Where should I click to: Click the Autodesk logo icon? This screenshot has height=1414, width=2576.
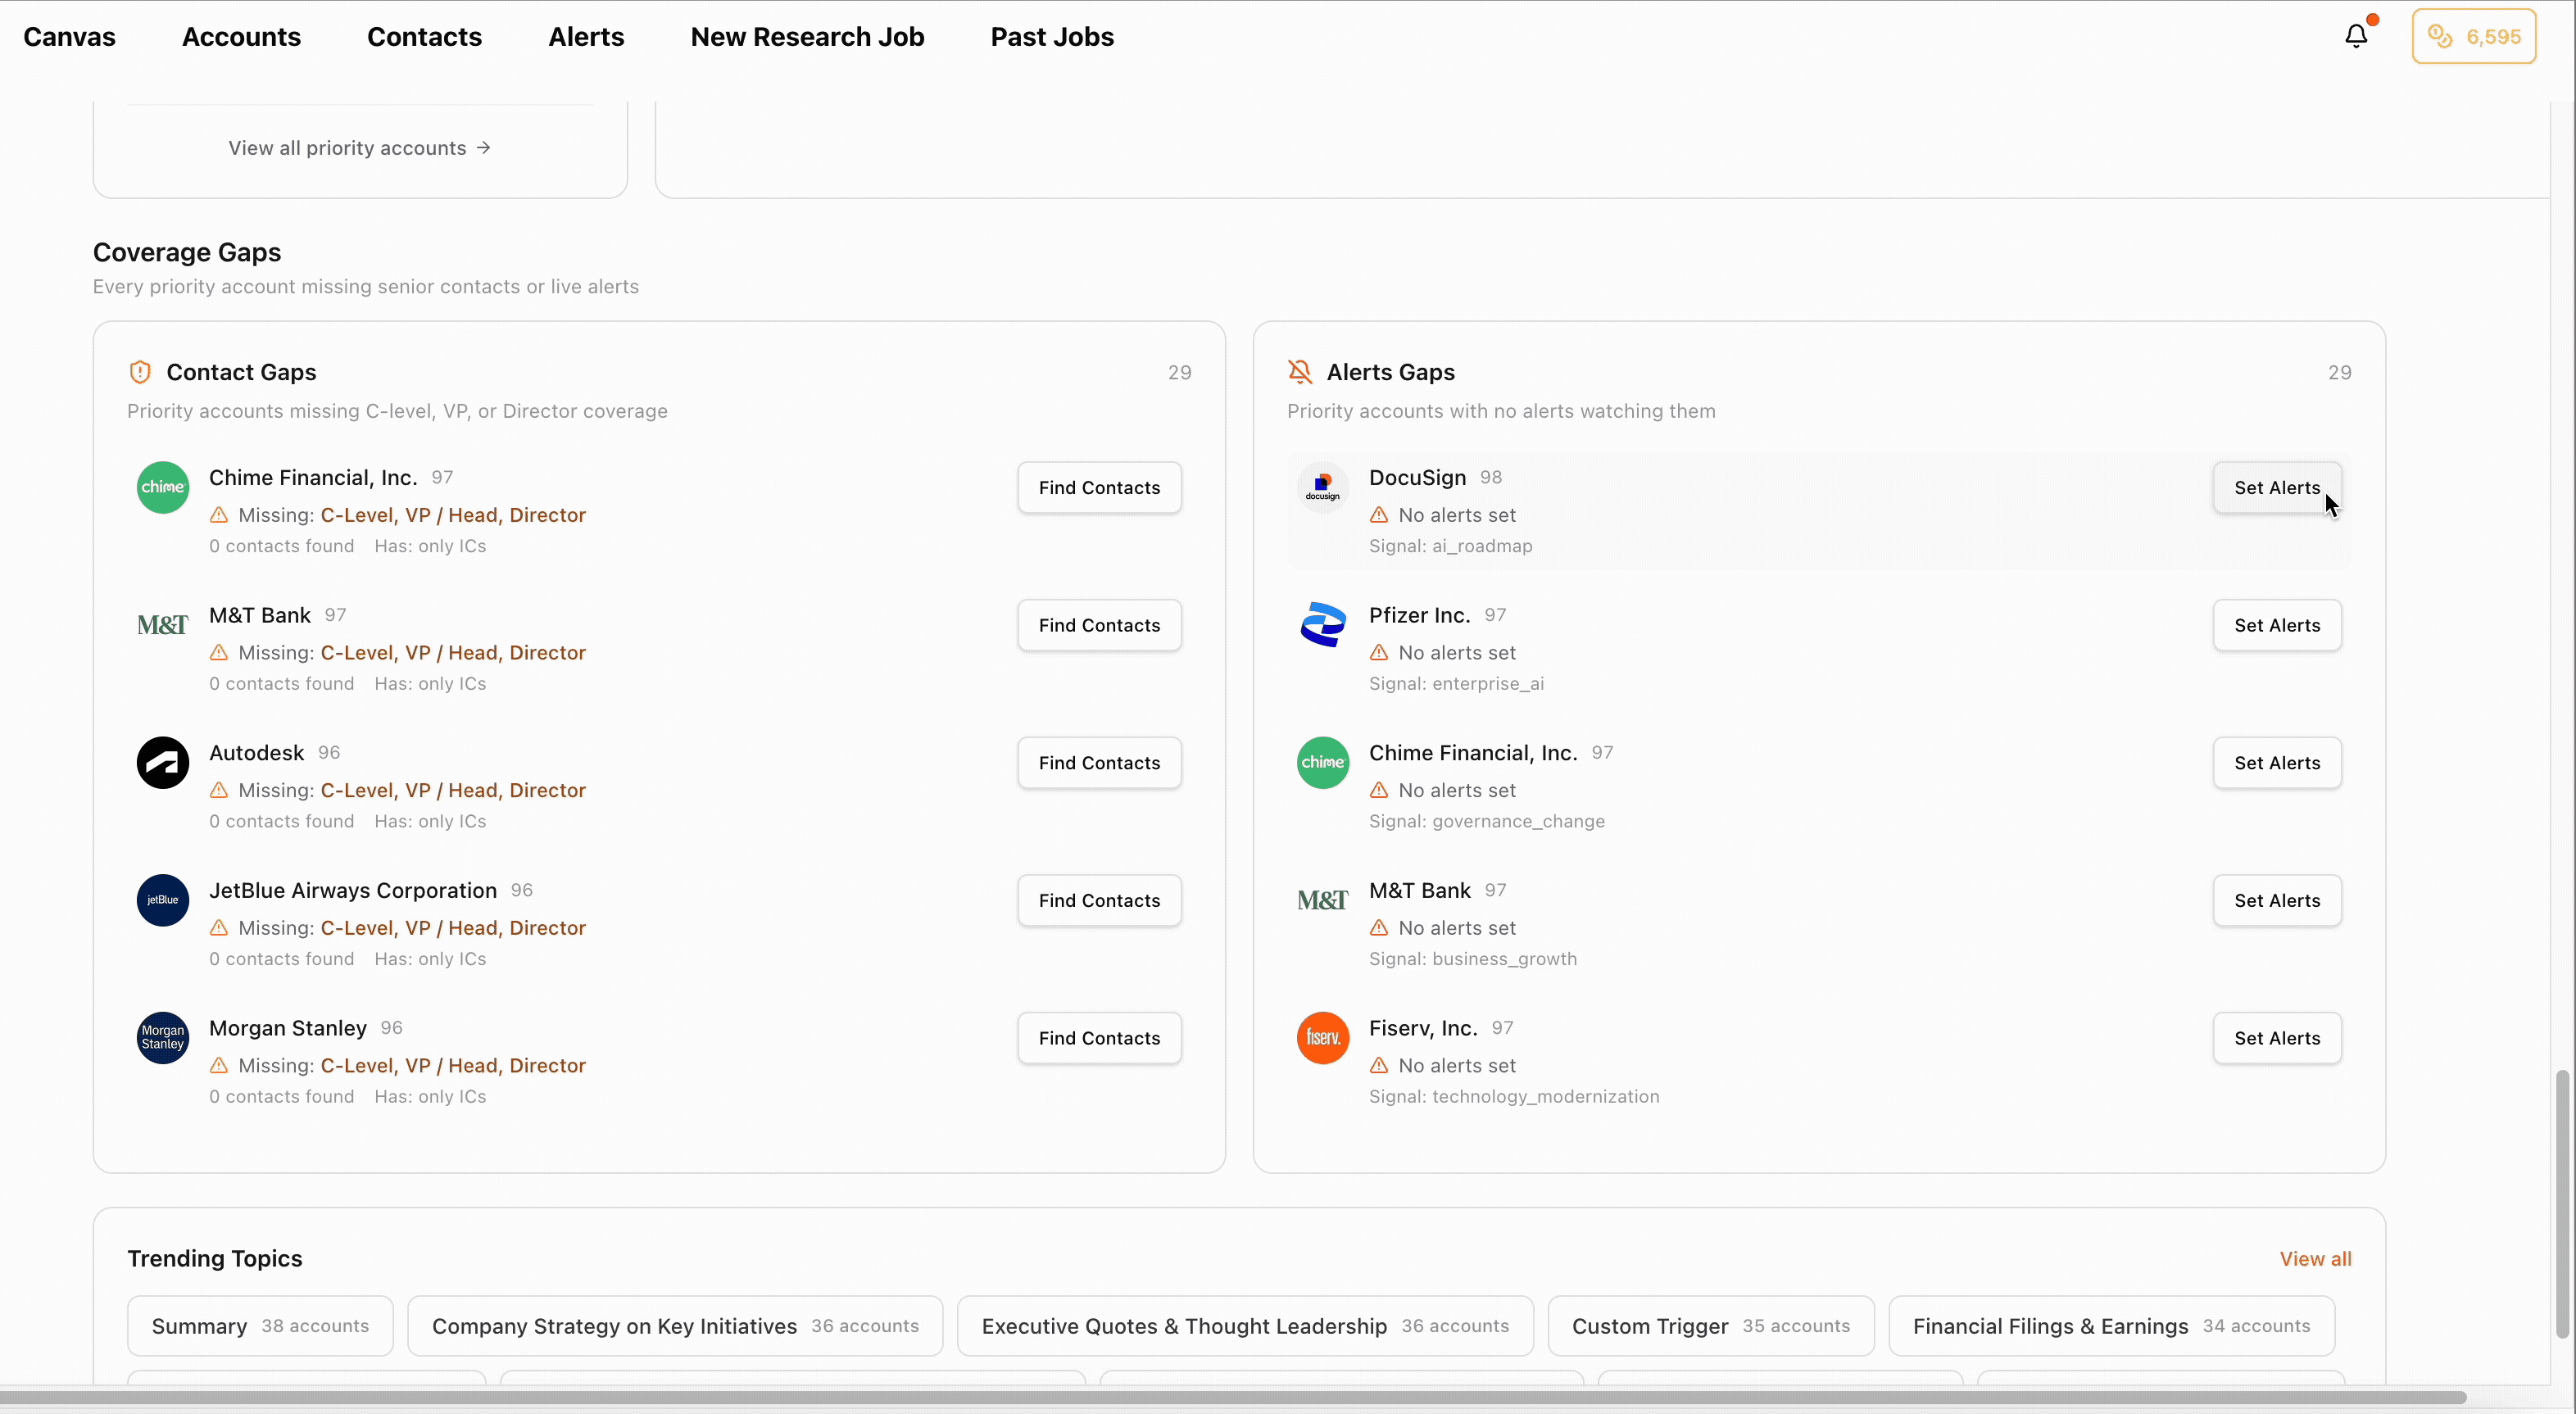point(163,763)
